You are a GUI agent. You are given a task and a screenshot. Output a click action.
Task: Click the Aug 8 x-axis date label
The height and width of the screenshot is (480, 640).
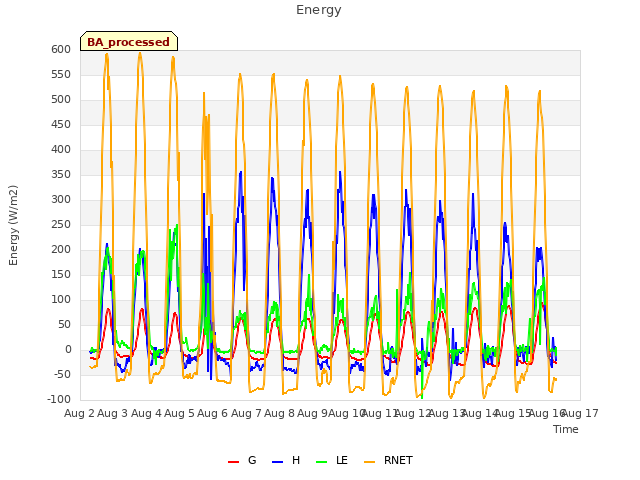pyautogui.click(x=279, y=413)
